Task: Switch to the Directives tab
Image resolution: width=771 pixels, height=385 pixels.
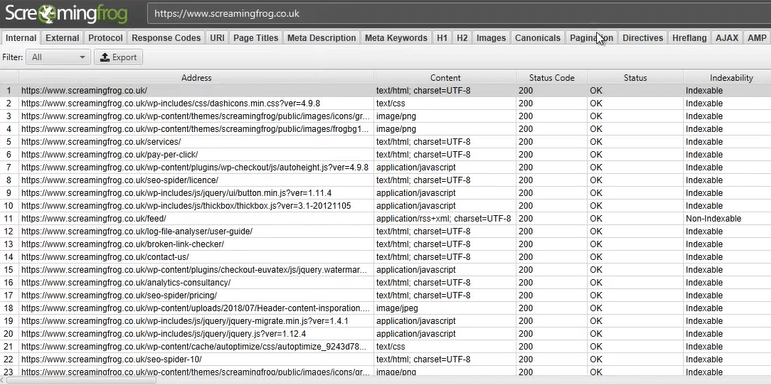Action: click(x=643, y=38)
